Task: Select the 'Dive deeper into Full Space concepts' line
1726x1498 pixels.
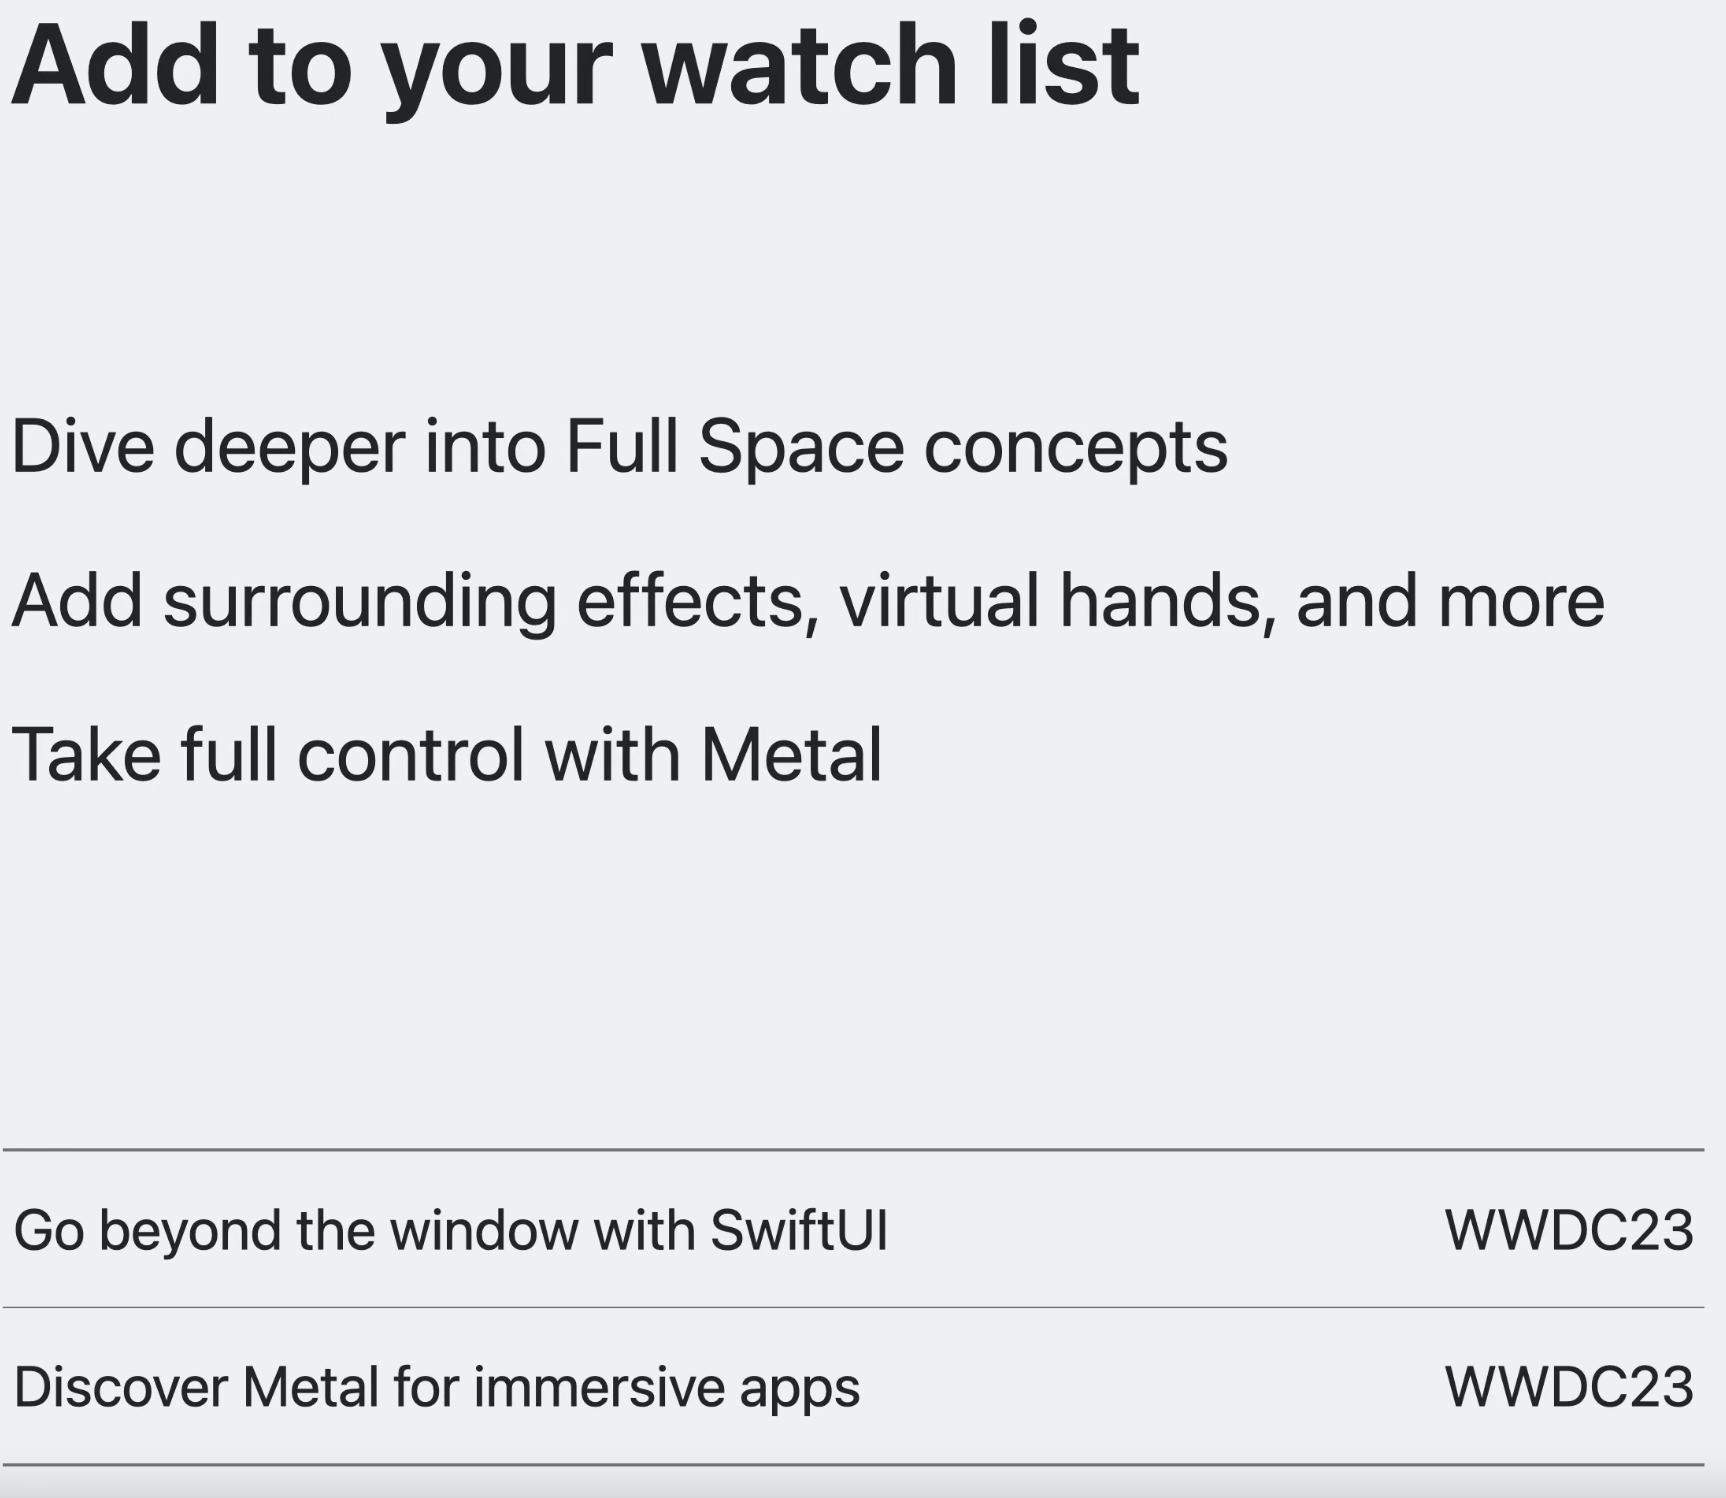Action: (619, 448)
